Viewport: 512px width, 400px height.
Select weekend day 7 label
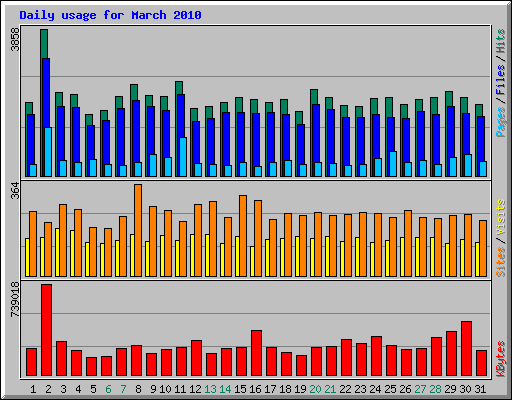click(x=123, y=389)
